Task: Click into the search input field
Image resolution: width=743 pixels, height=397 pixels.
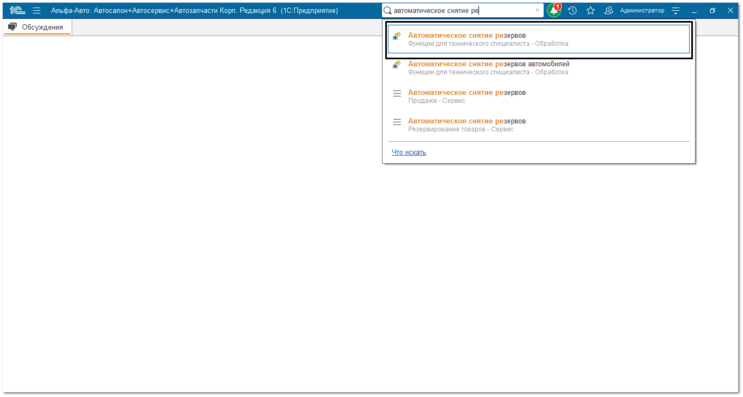Action: [462, 10]
